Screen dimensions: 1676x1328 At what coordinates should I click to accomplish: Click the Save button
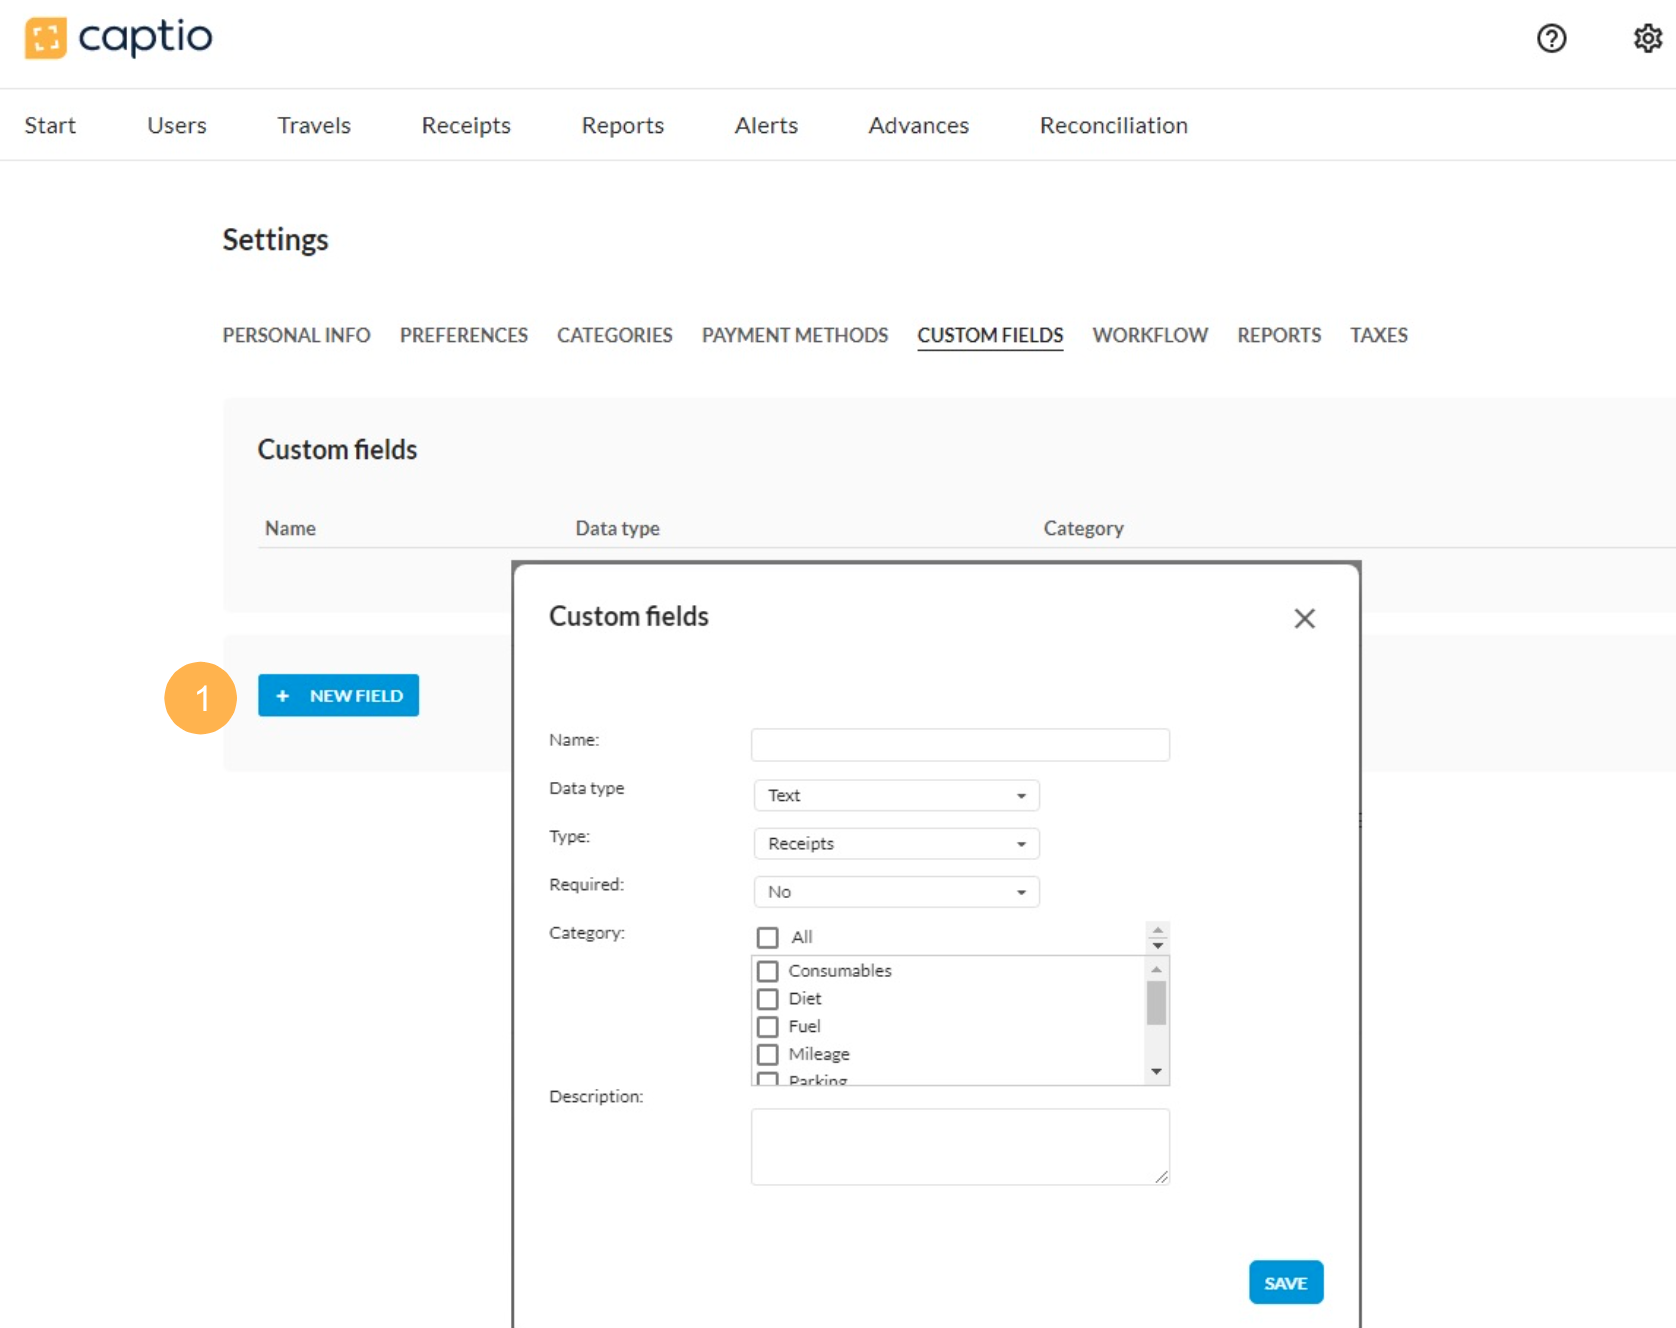point(1286,1282)
